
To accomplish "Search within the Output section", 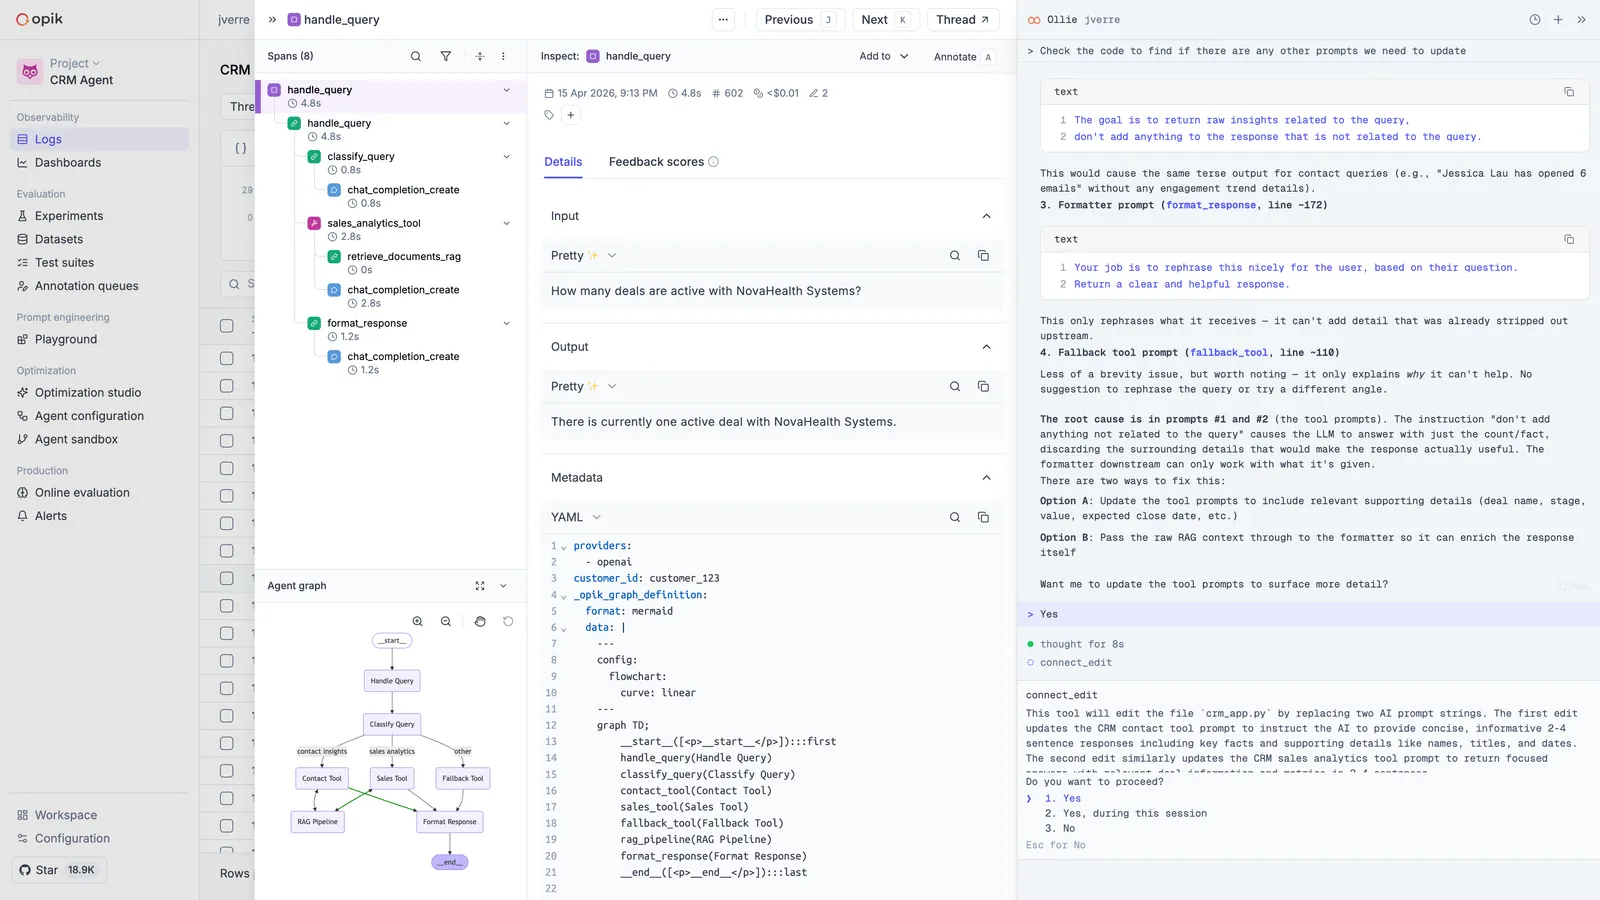I will click(955, 387).
